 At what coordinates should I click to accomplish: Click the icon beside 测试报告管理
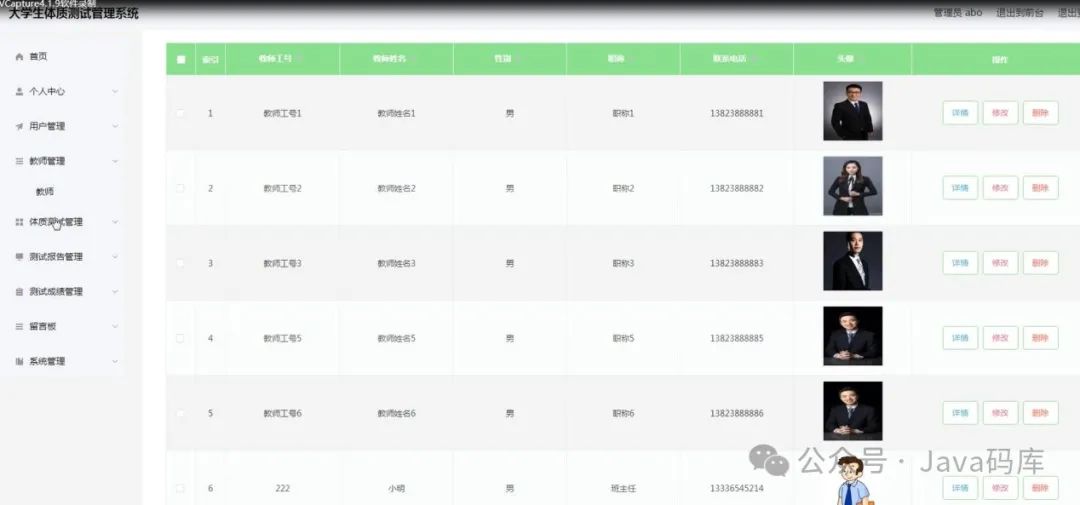19,257
